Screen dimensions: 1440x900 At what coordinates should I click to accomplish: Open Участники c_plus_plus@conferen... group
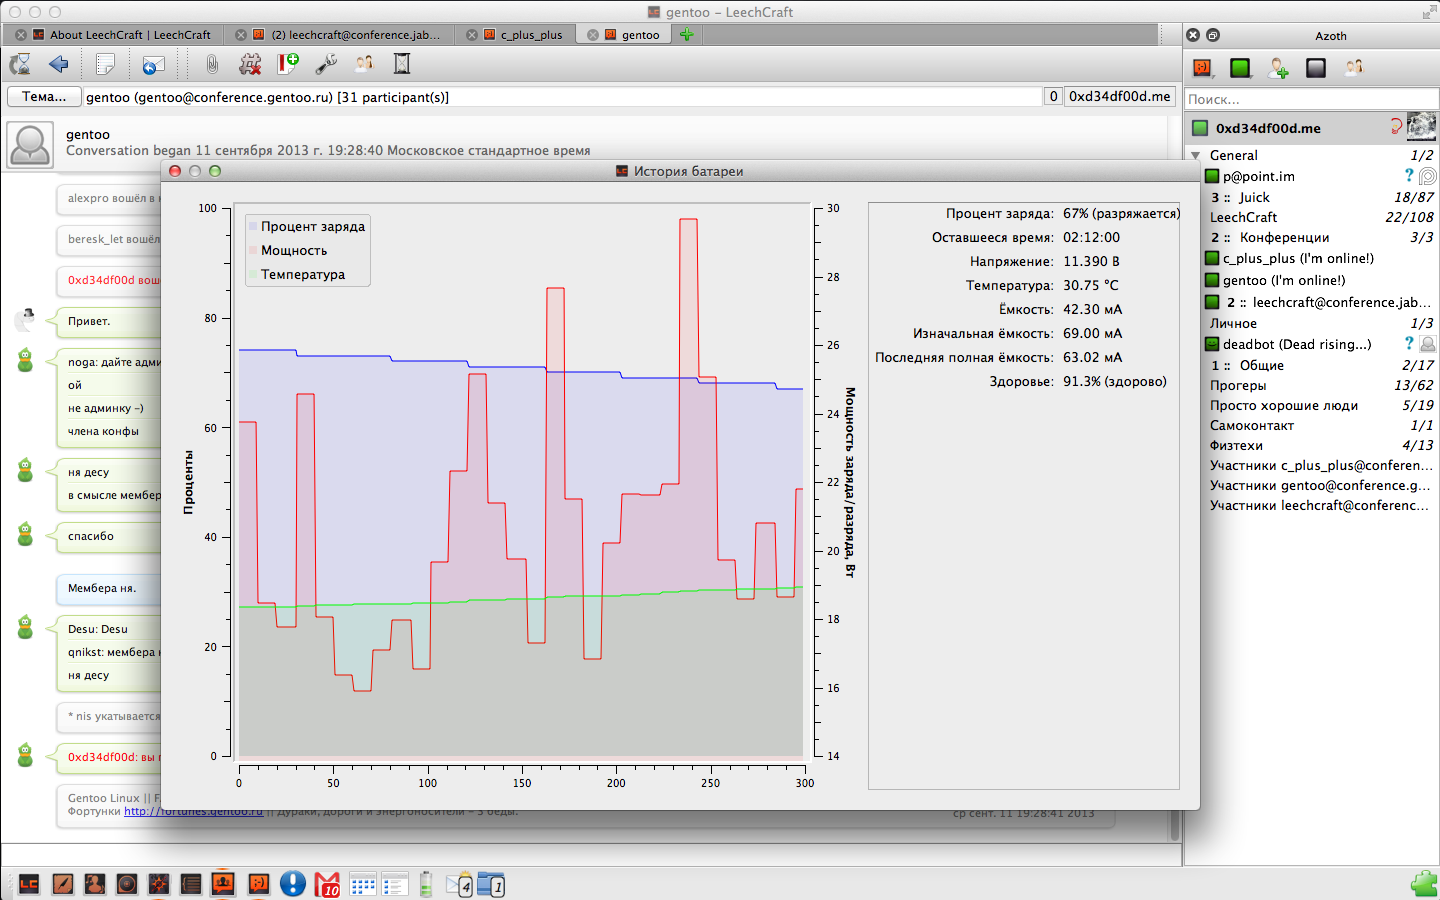coord(1321,465)
